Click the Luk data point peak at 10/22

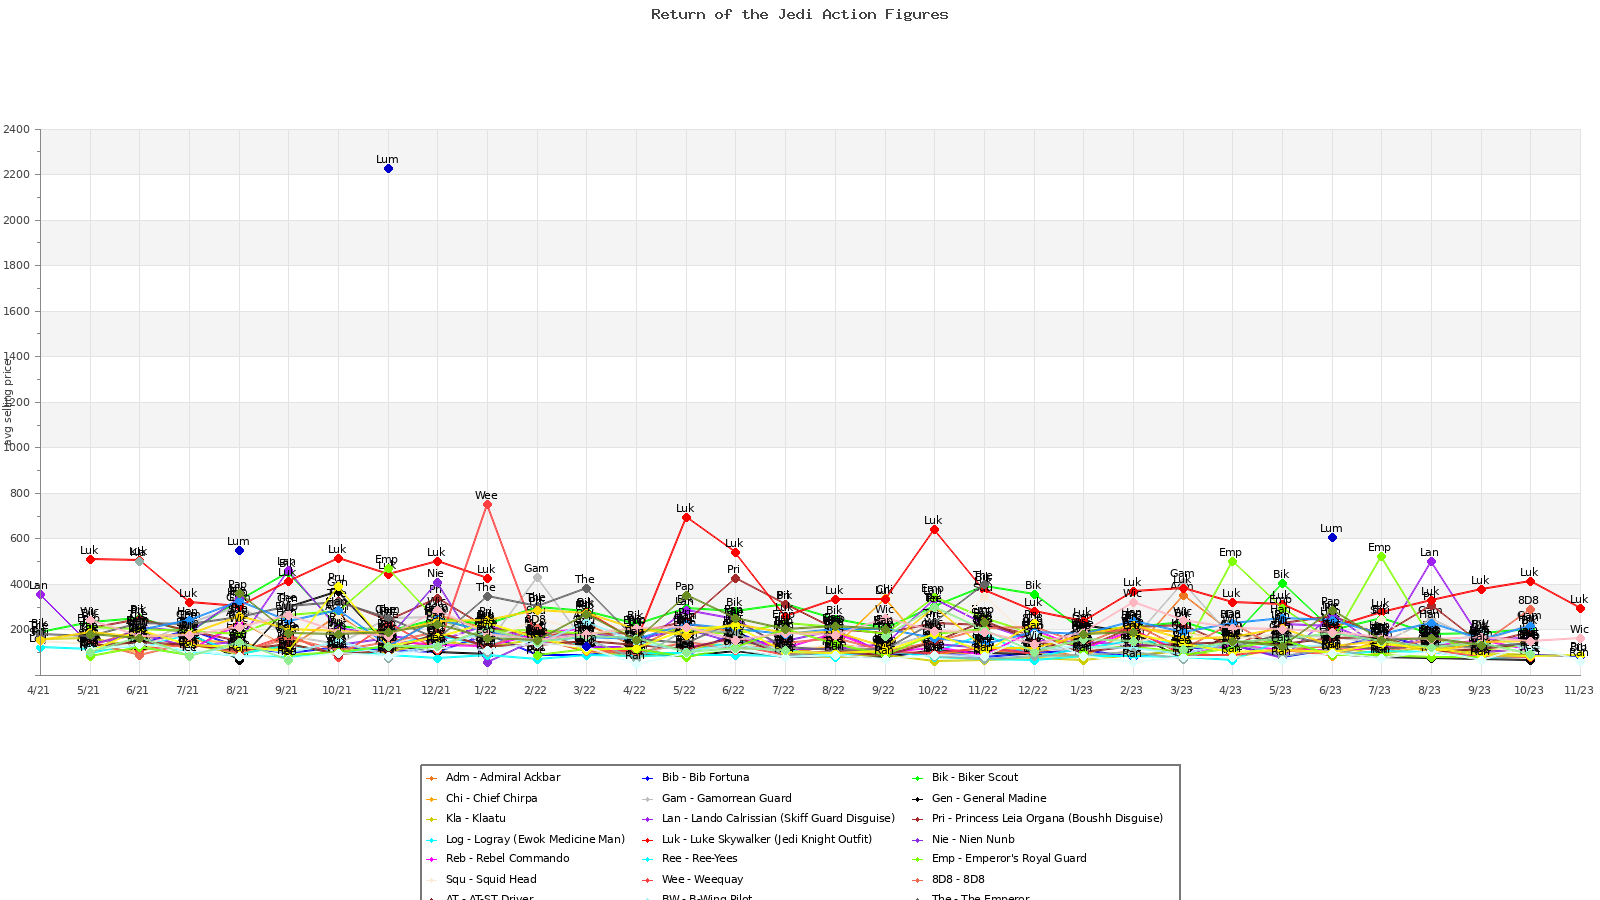[934, 530]
